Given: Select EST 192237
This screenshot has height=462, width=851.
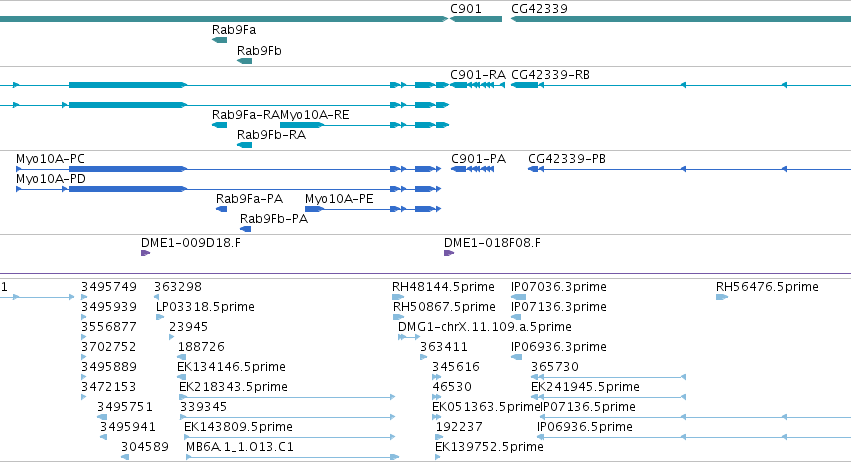Looking at the screenshot, I should pyautogui.click(x=459, y=427).
